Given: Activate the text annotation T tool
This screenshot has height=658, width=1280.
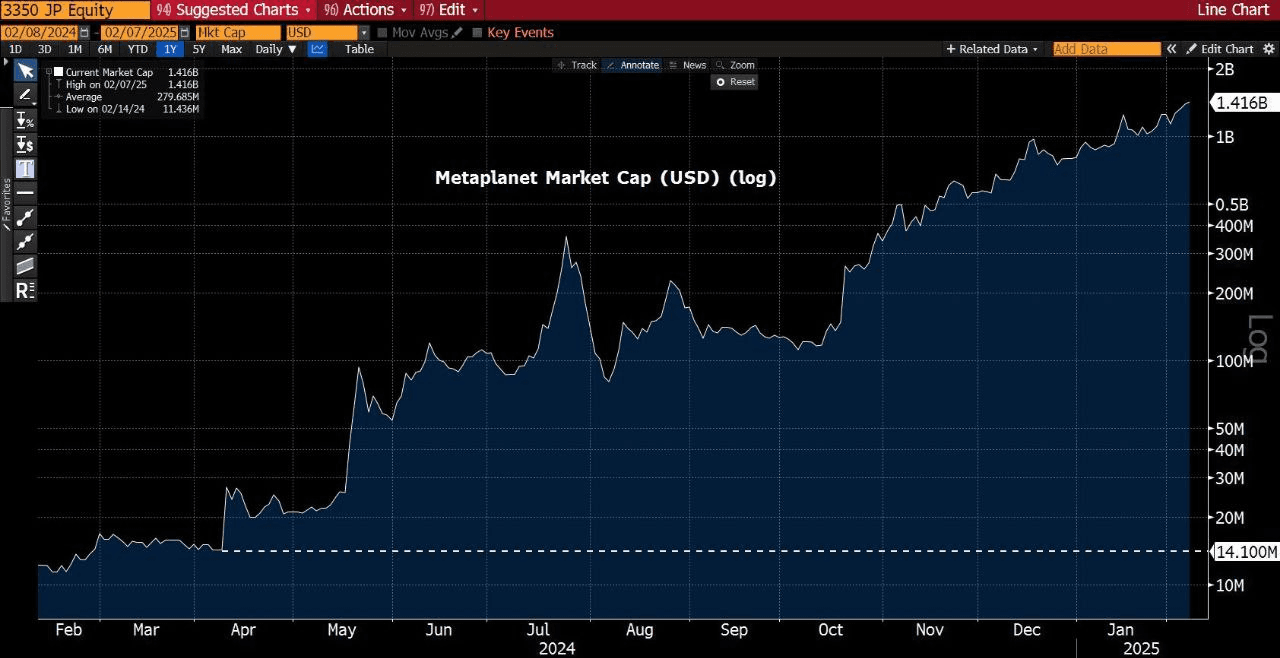Looking at the screenshot, I should pyautogui.click(x=25, y=168).
